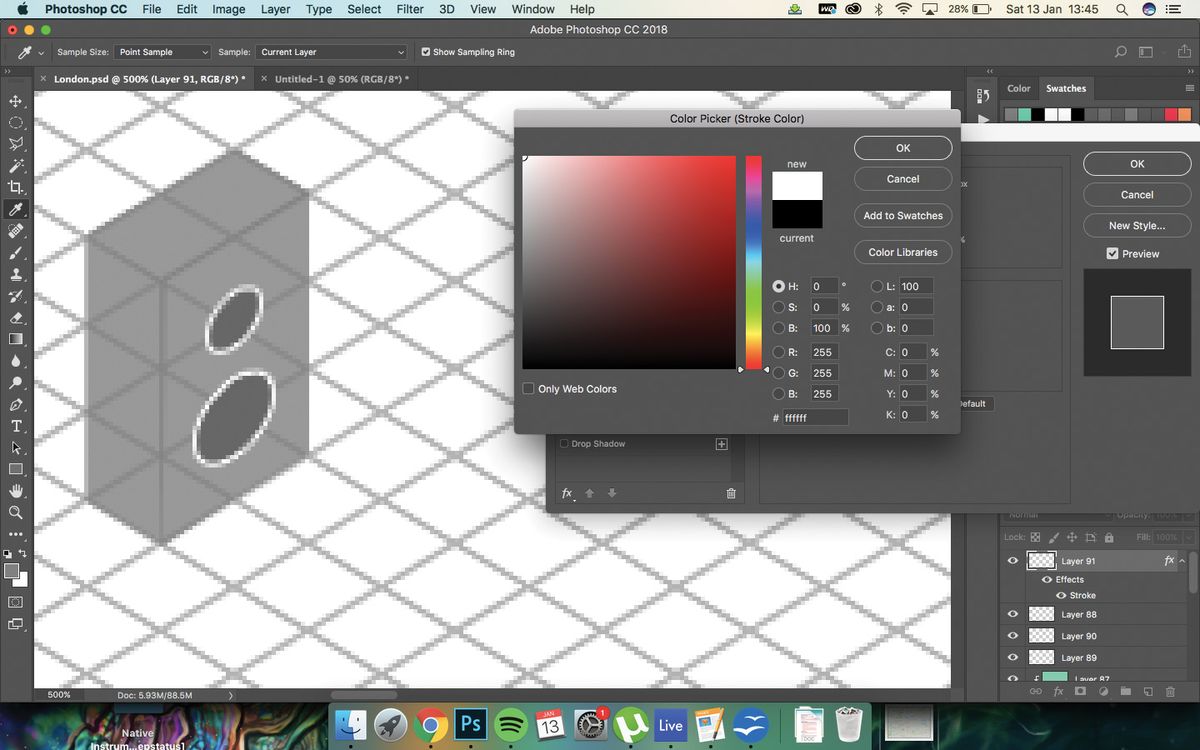This screenshot has width=1200, height=750.
Task: Select the Gradient tool
Action: point(15,339)
